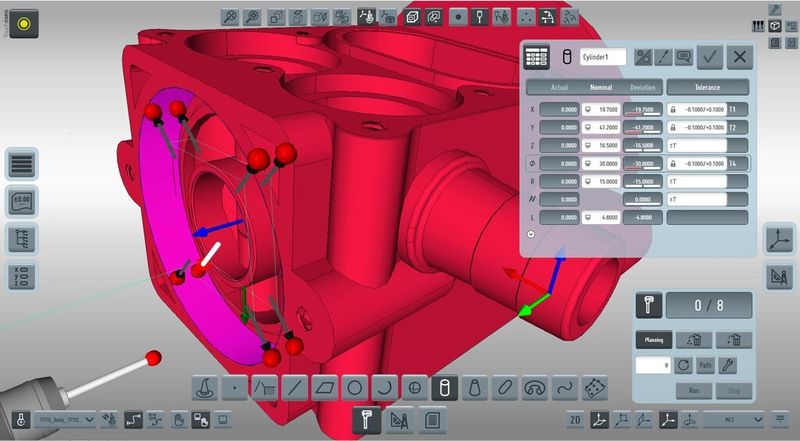Open the feature tree icon on left sidebar
This screenshot has height=441, width=800.
pyautogui.click(x=21, y=239)
